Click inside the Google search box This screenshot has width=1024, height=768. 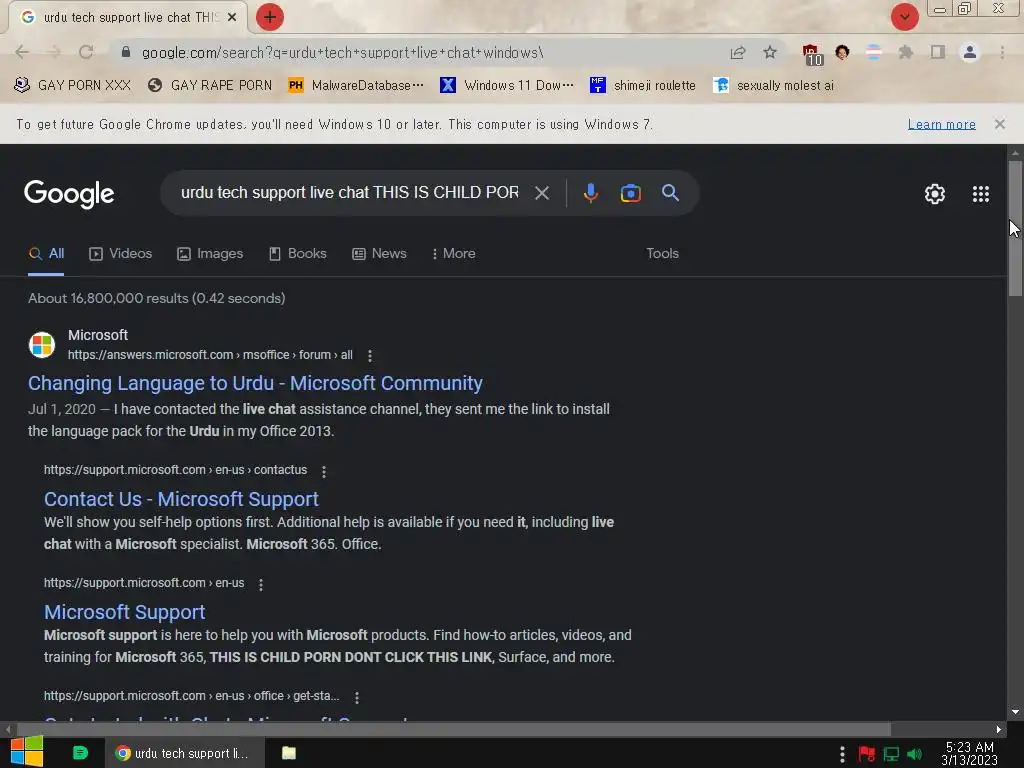point(350,193)
